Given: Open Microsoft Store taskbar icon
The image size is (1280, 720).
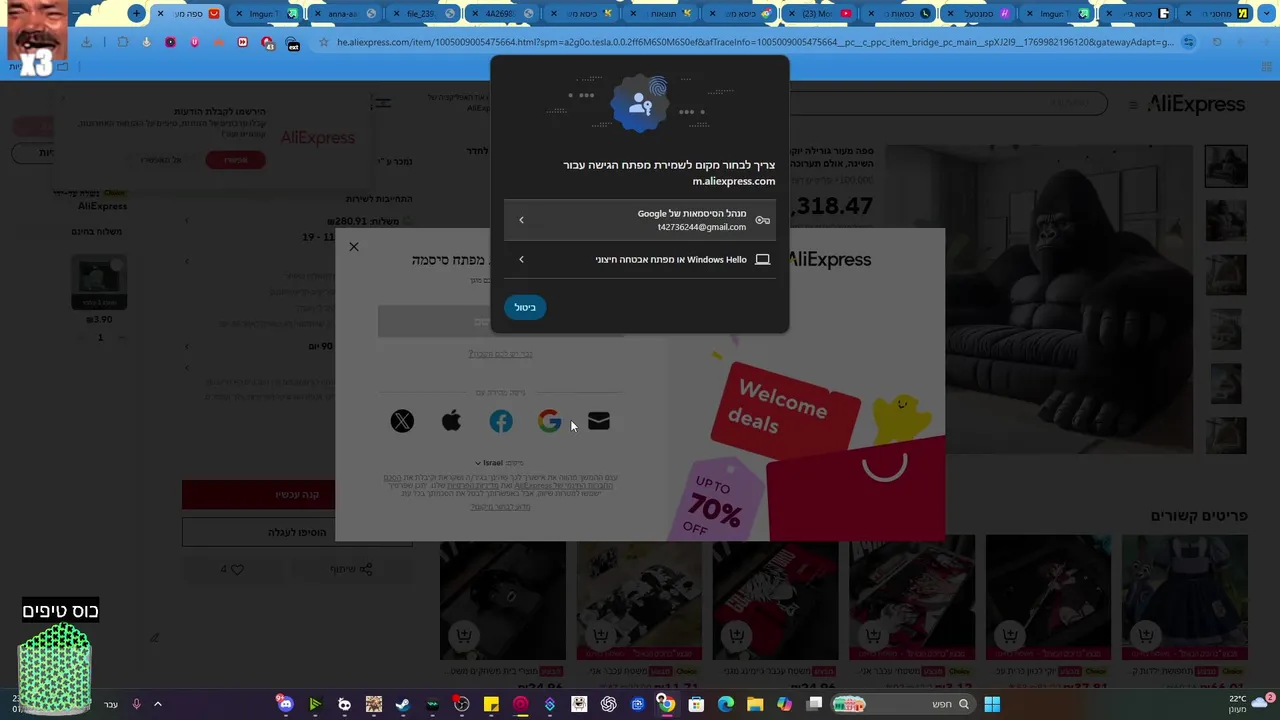Looking at the screenshot, I should 696,705.
